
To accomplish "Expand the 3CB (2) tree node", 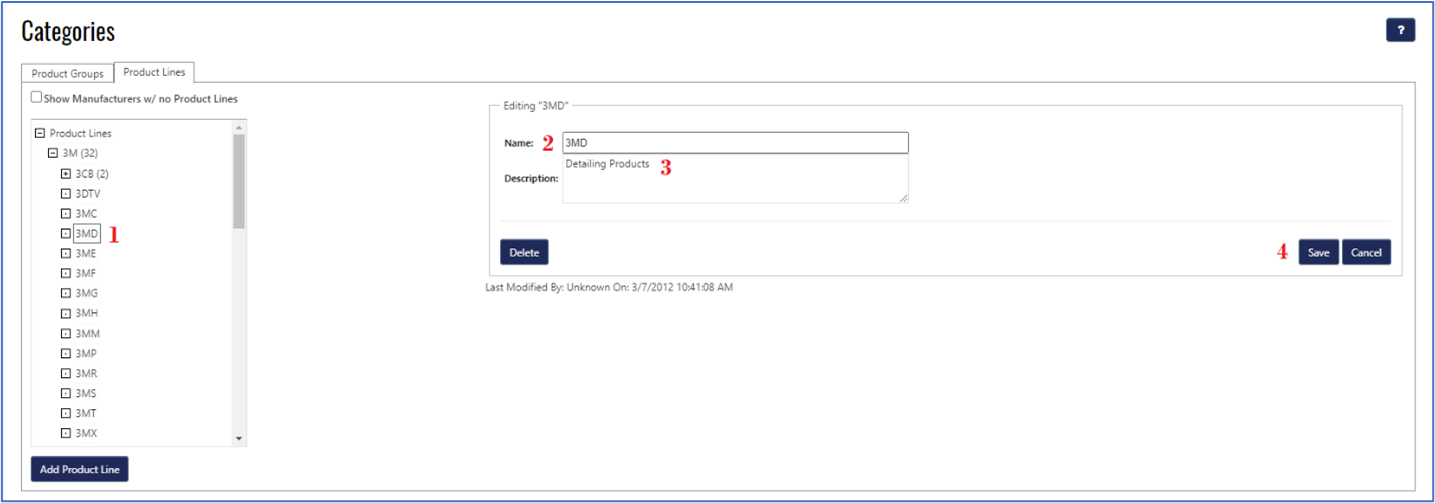I will 66,173.
